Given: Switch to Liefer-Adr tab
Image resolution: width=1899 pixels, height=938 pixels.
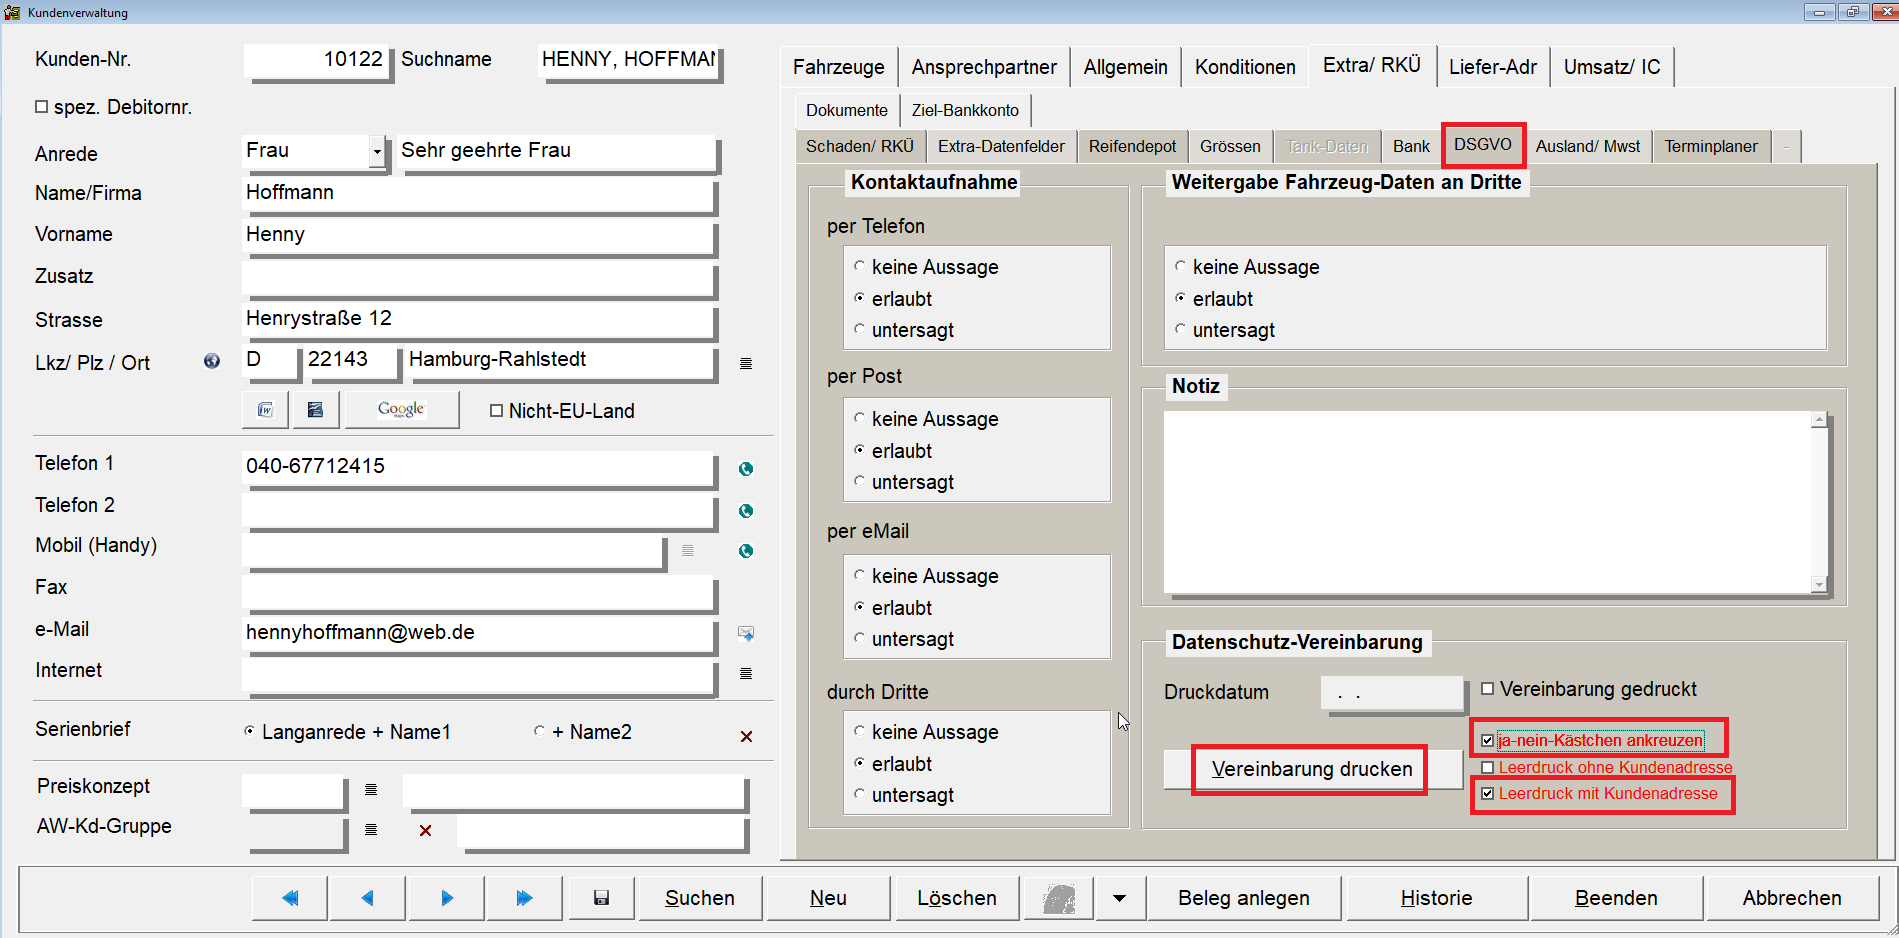Looking at the screenshot, I should (1493, 67).
